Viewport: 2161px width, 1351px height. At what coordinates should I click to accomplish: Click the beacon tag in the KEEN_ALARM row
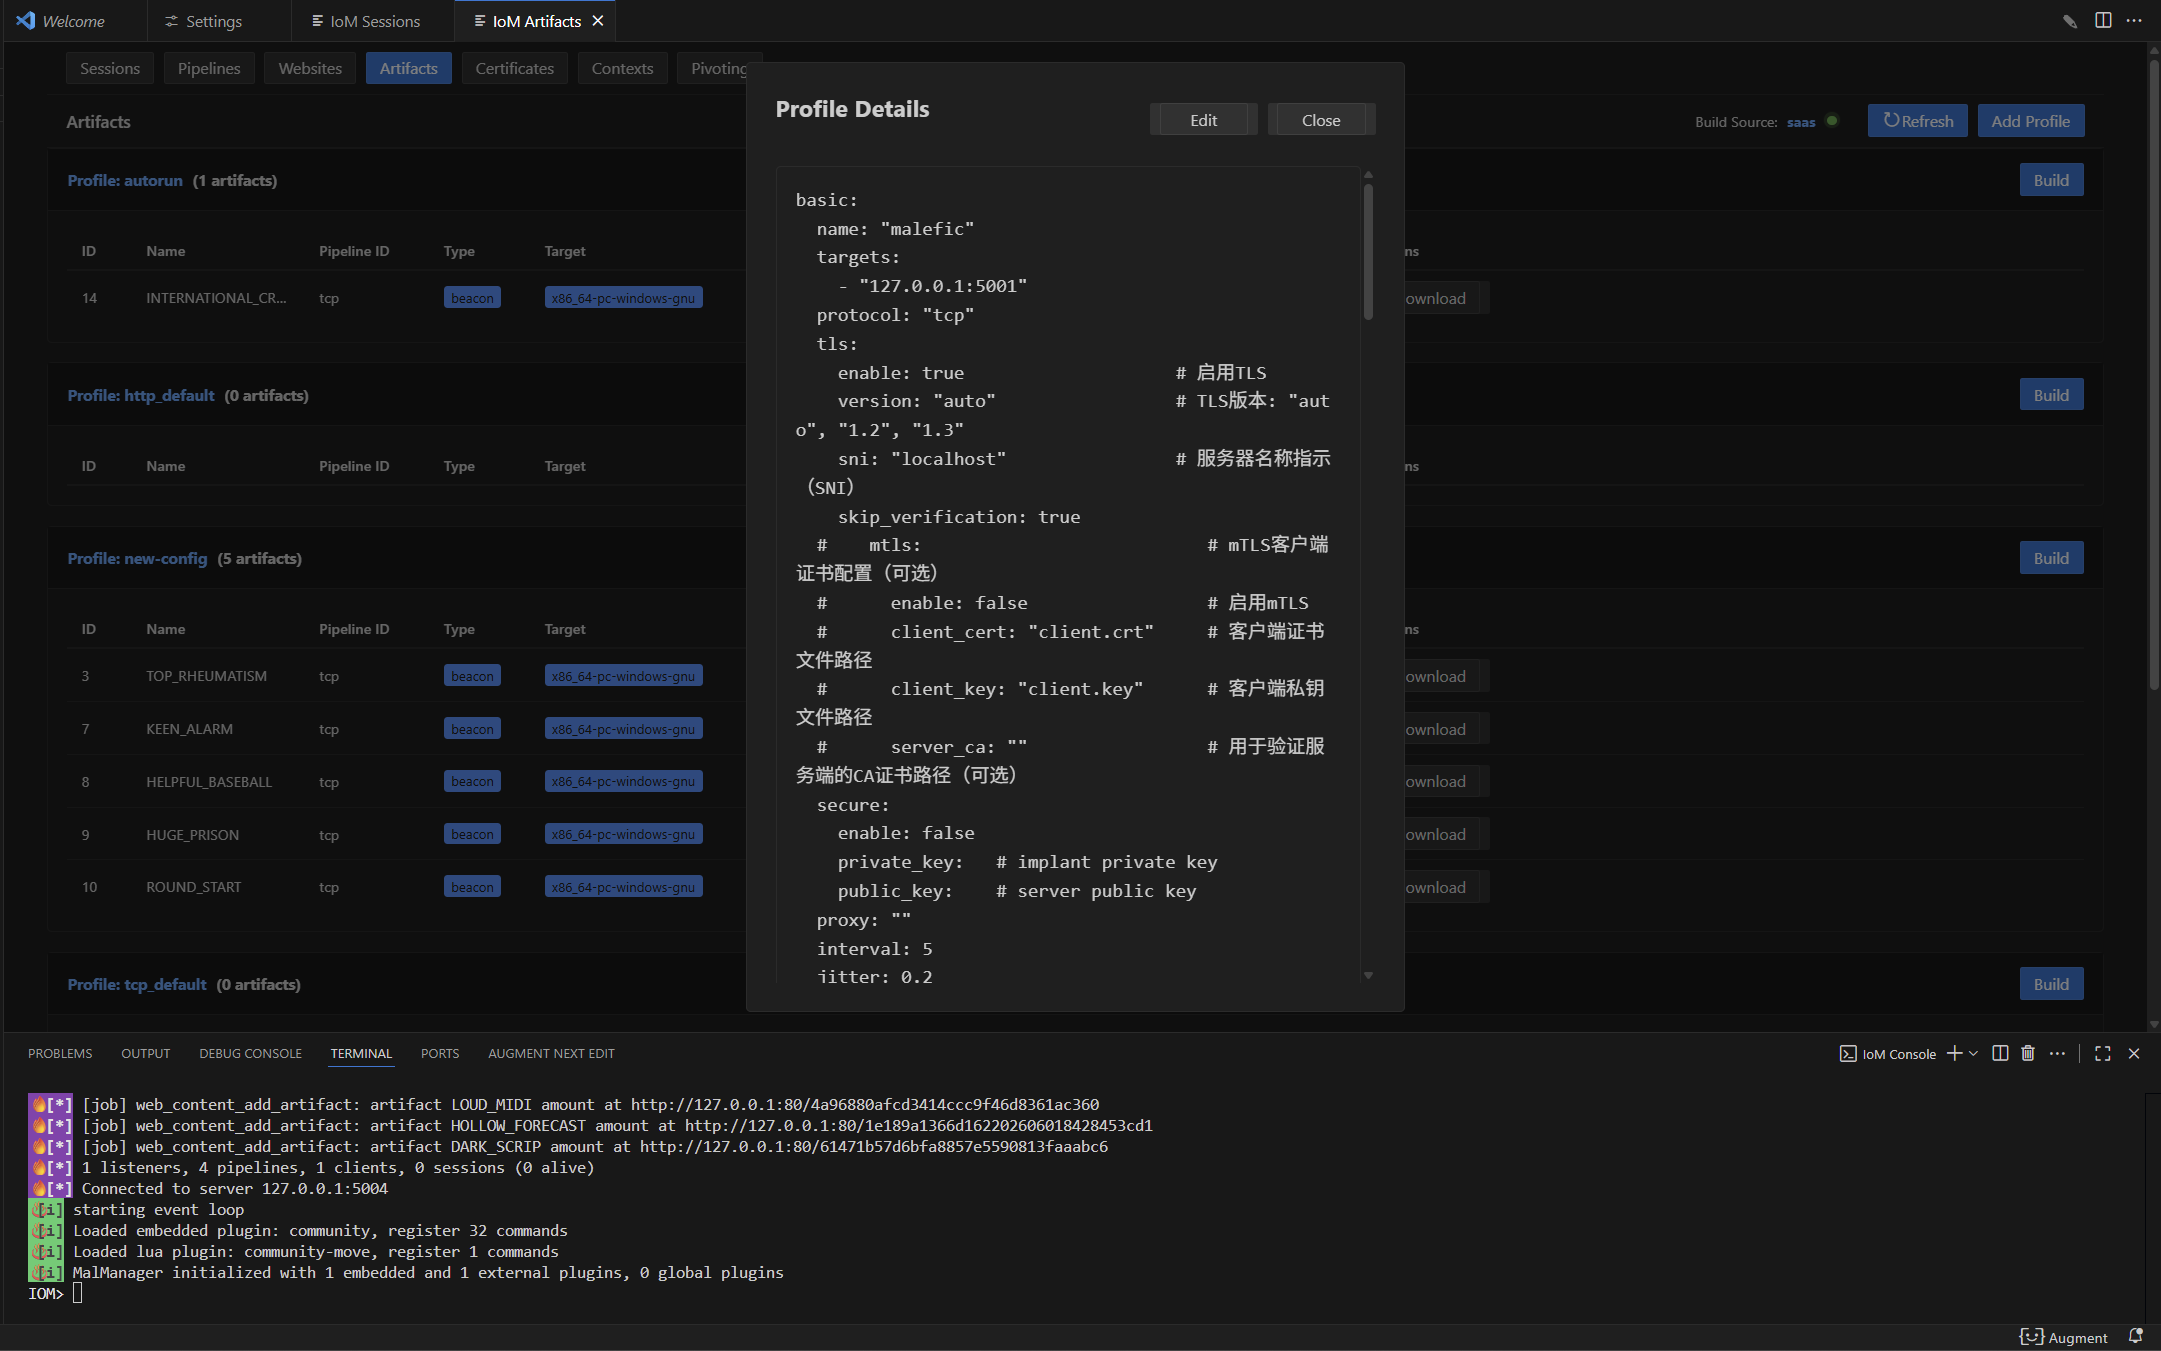[x=472, y=729]
